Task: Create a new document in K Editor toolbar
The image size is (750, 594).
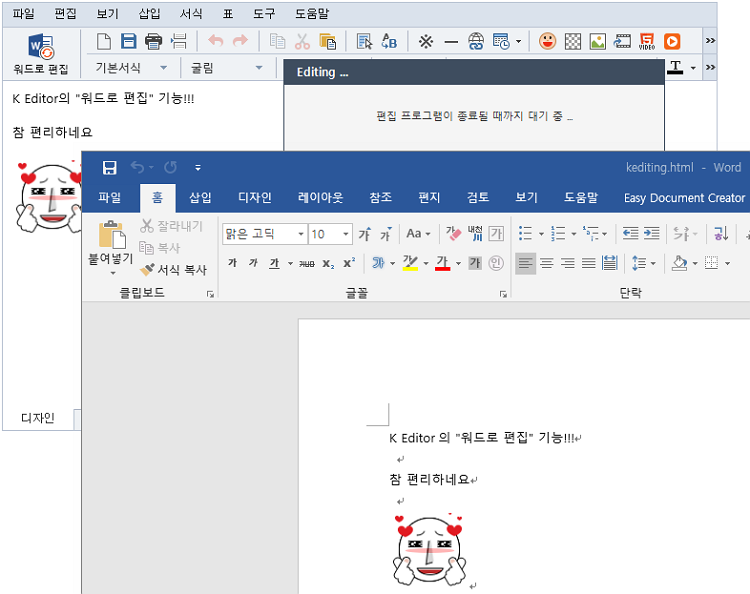Action: click(x=104, y=41)
